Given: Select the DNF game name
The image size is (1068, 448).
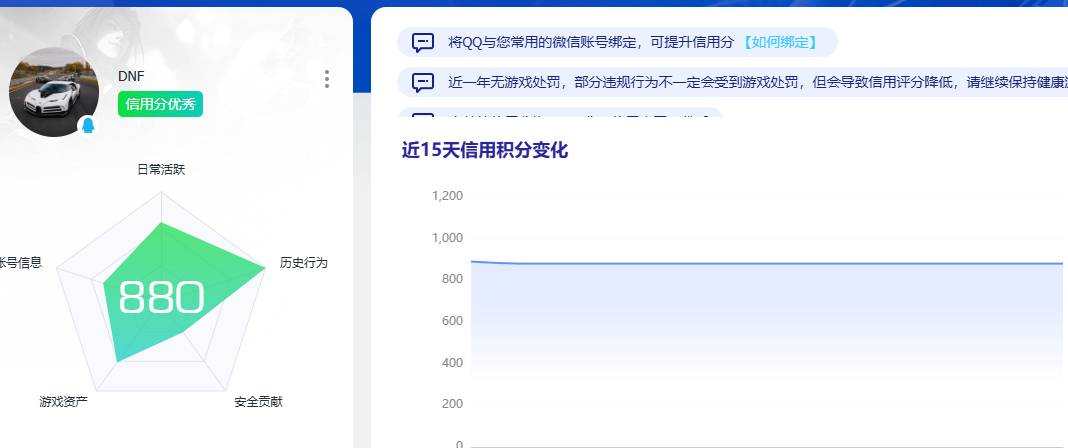Looking at the screenshot, I should [x=131, y=76].
